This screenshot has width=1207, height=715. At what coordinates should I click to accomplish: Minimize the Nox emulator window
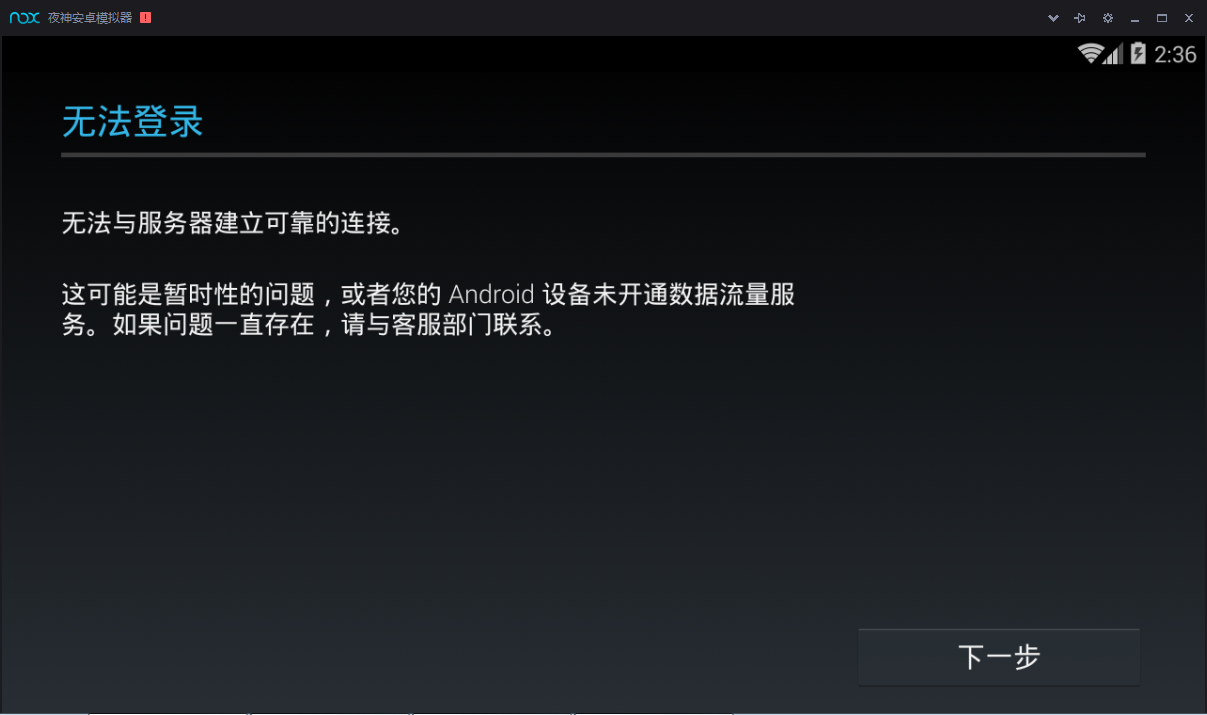click(1135, 18)
